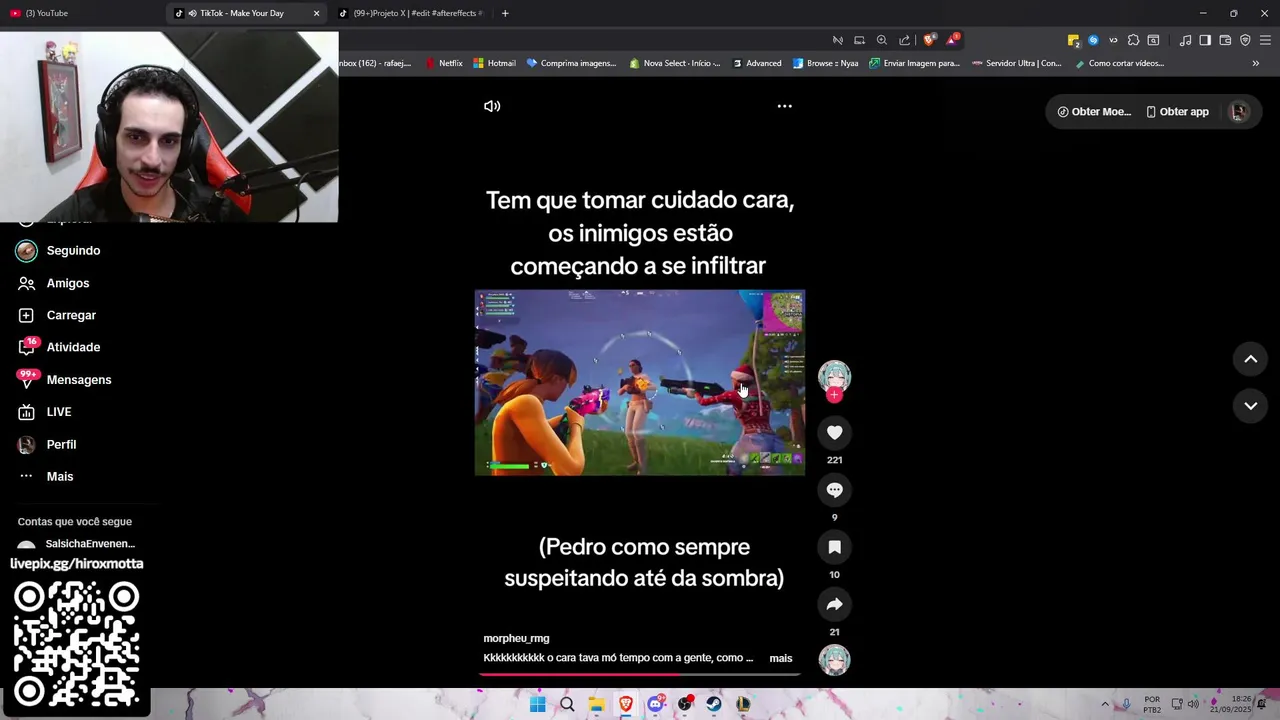The width and height of the screenshot is (1280, 720).
Task: Open the Nova Select bookmark
Action: click(x=675, y=63)
